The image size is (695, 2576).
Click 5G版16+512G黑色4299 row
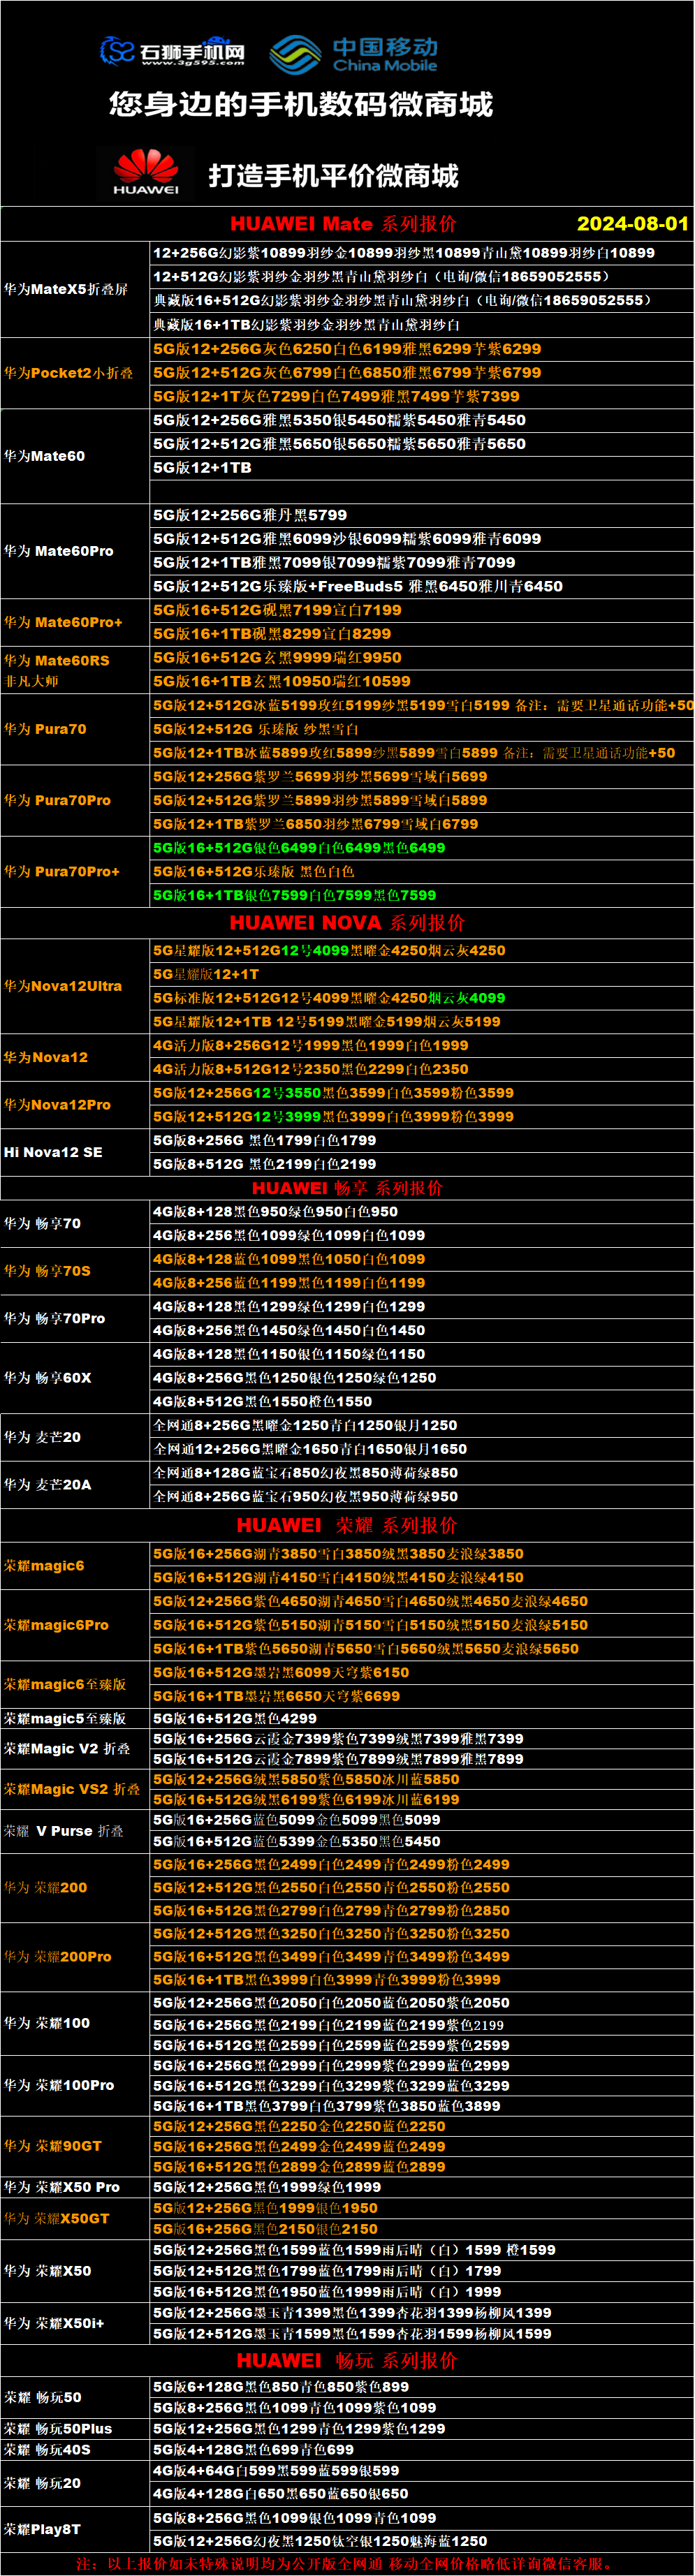point(421,1718)
